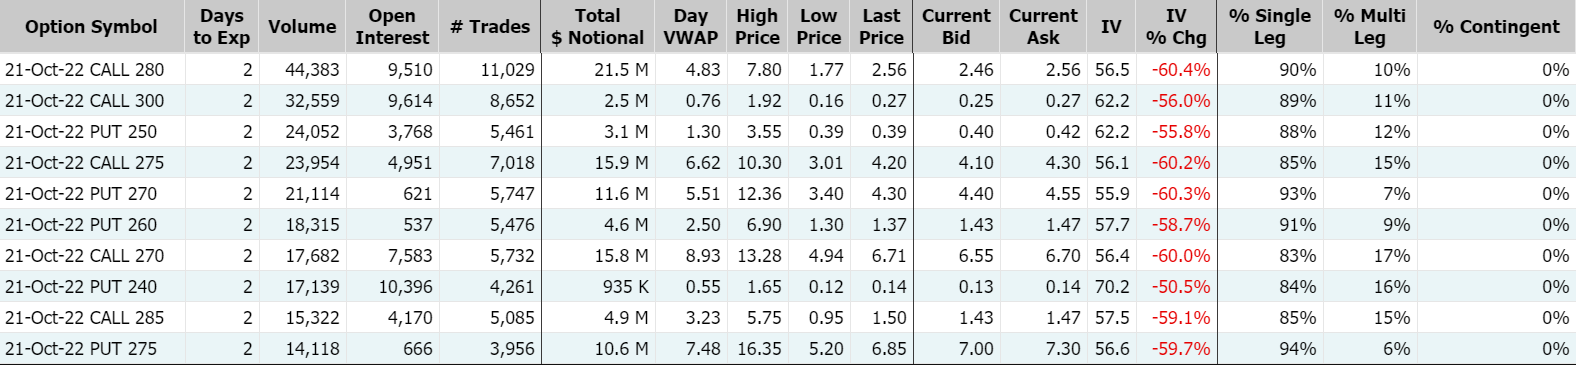Click the Current Ask column header

1043,27
